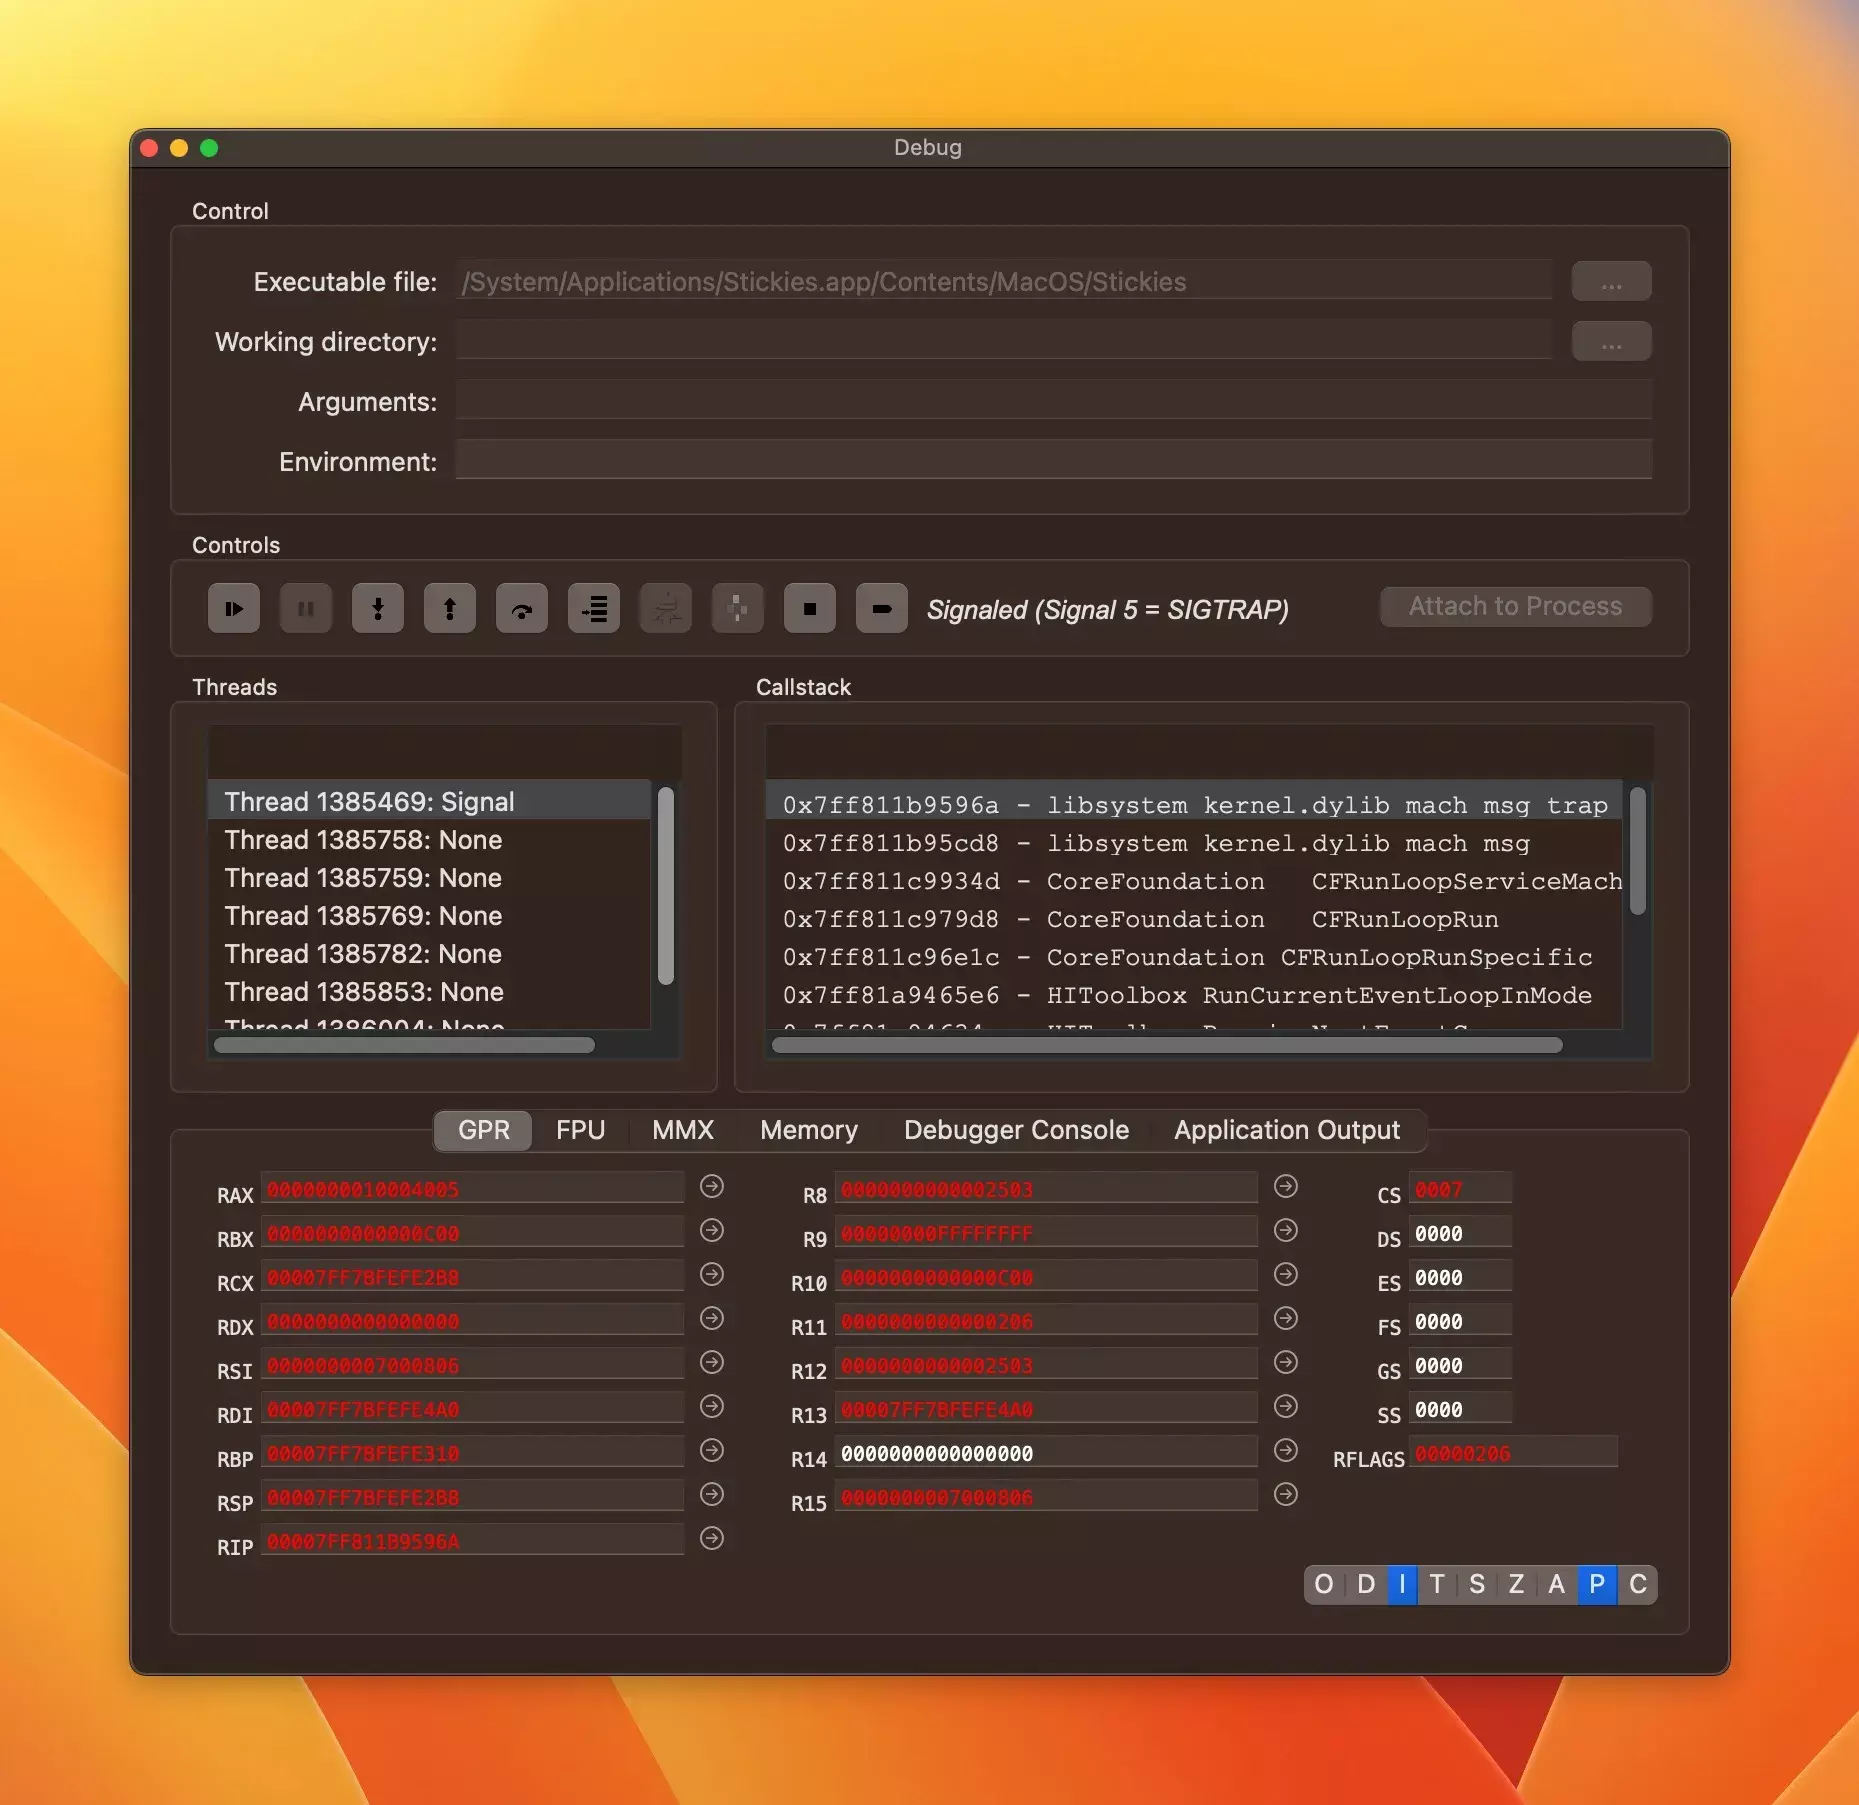The height and width of the screenshot is (1805, 1859).
Task: Click the arrow icon next to R12
Action: [x=1286, y=1363]
